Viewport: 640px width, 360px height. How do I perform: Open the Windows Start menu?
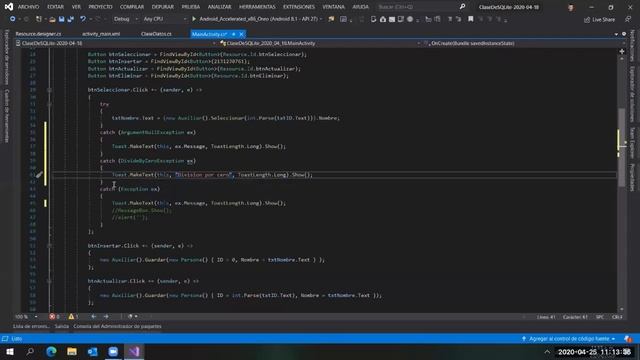coord(10,352)
